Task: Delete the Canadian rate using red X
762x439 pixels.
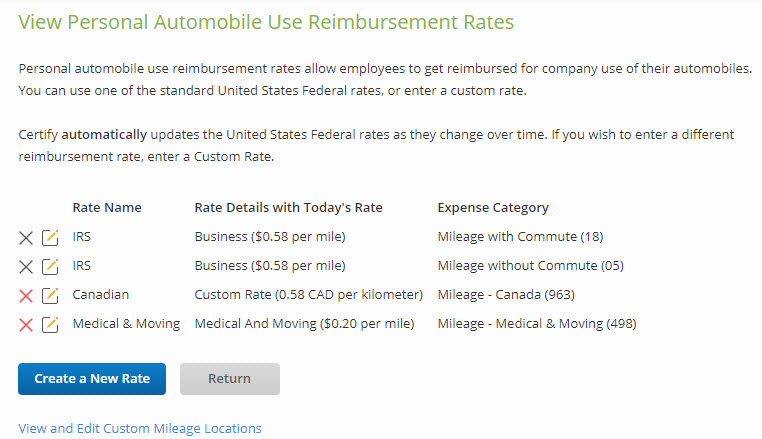Action: coord(26,296)
